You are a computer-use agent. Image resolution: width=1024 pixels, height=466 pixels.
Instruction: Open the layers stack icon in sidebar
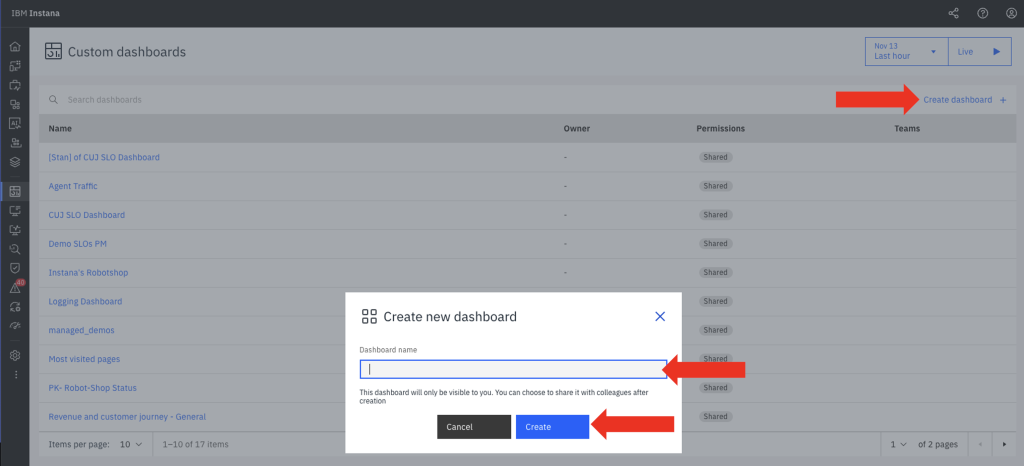coord(15,162)
